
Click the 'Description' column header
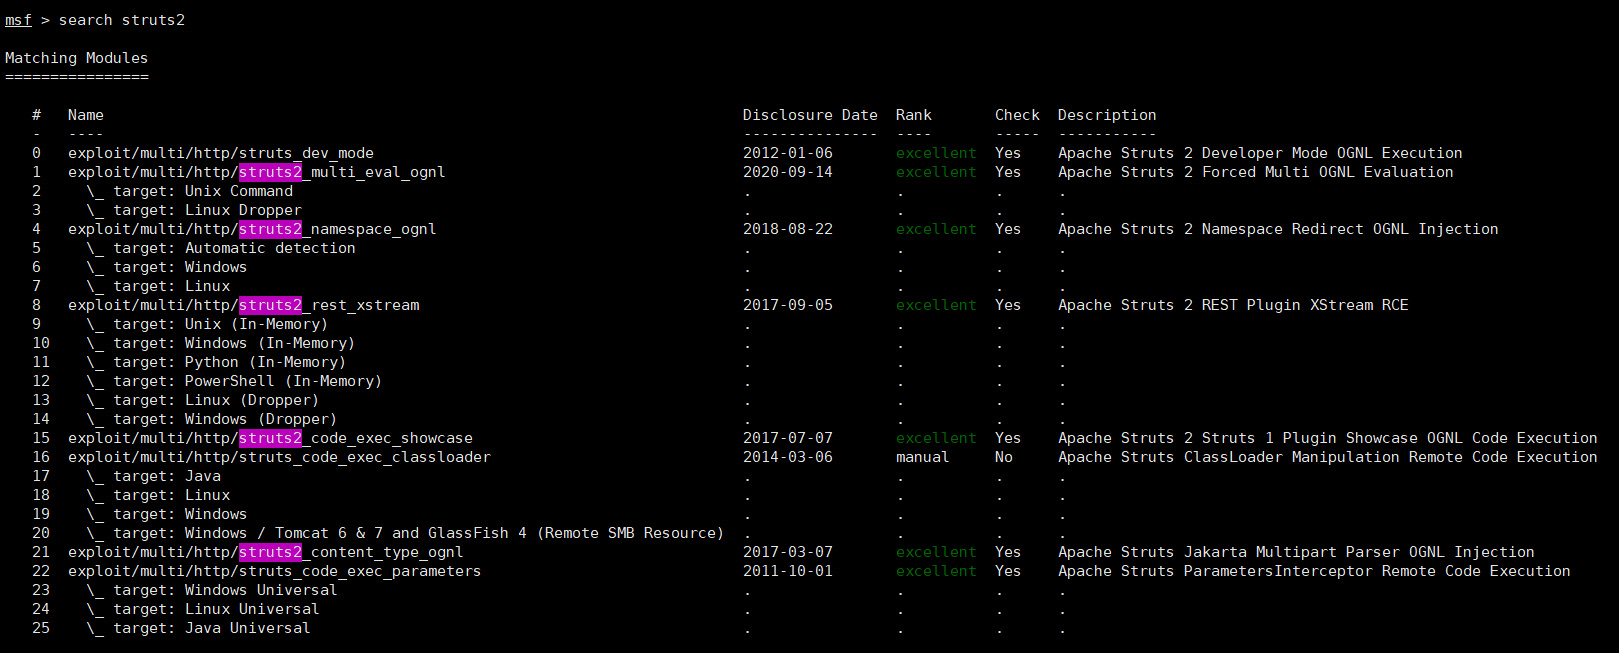click(x=1107, y=115)
